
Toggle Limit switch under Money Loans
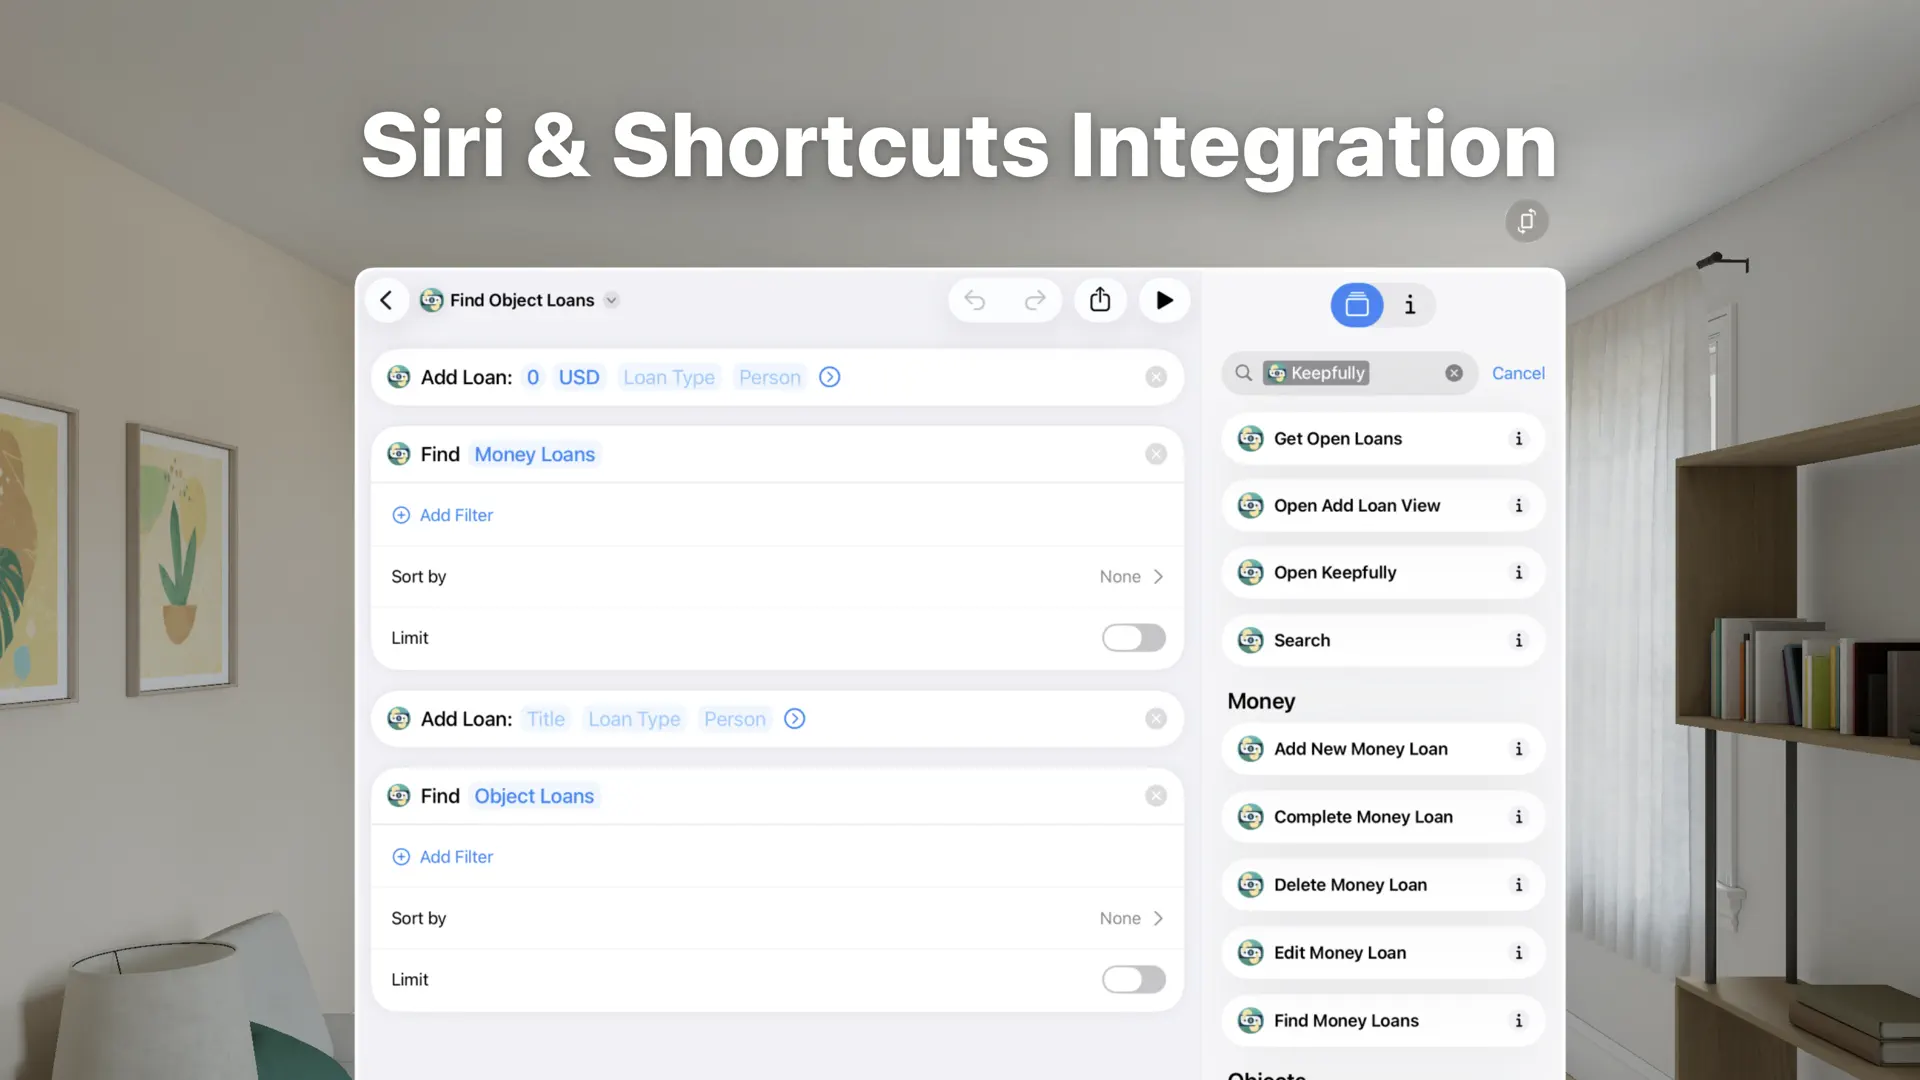tap(1133, 638)
